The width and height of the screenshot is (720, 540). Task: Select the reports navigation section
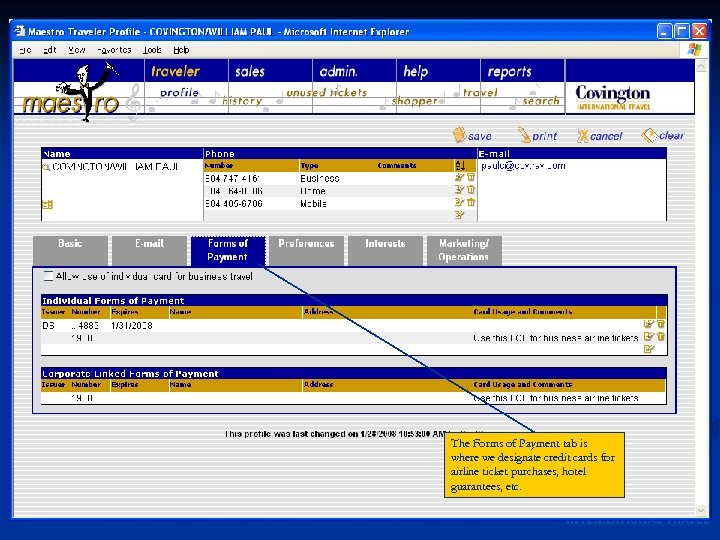(509, 71)
